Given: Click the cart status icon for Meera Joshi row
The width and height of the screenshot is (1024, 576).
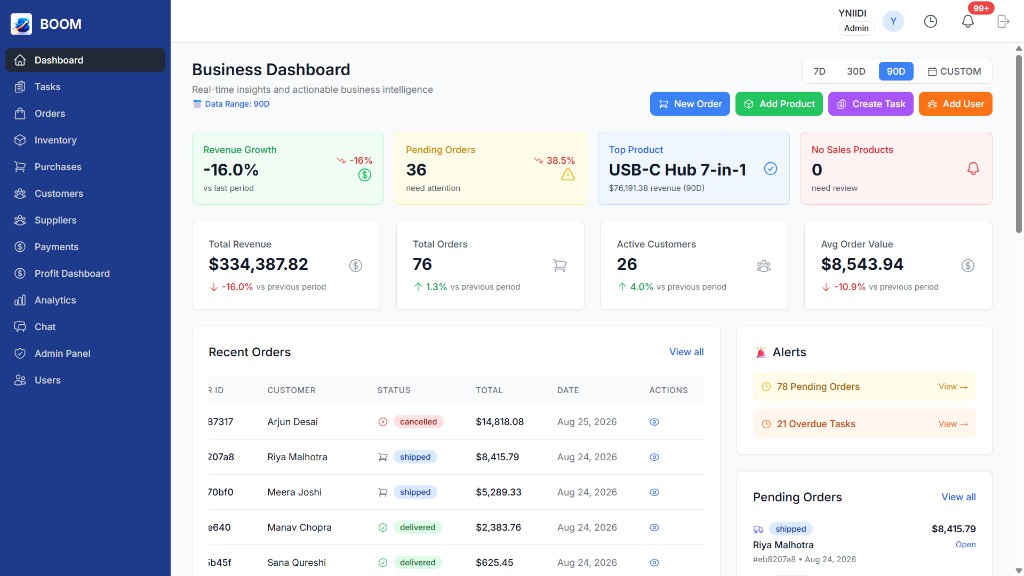Looking at the screenshot, I should (x=383, y=492).
